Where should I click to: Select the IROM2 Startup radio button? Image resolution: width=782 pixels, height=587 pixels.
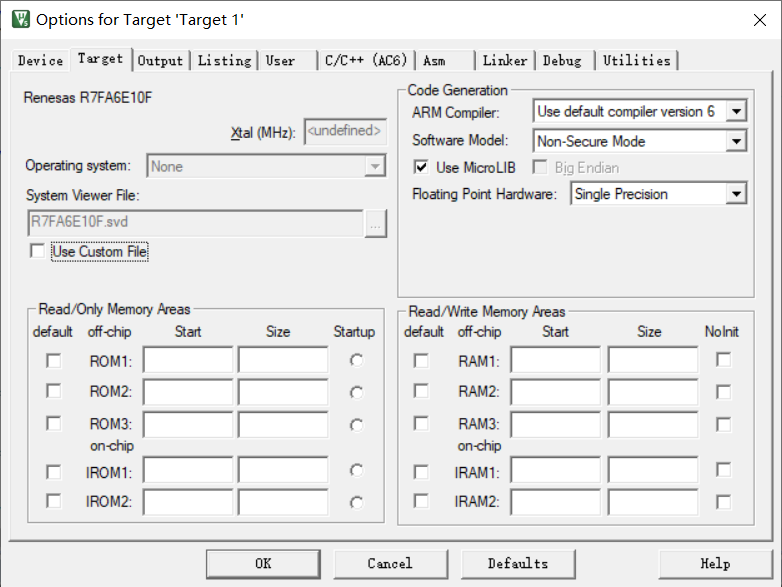pyautogui.click(x=357, y=503)
